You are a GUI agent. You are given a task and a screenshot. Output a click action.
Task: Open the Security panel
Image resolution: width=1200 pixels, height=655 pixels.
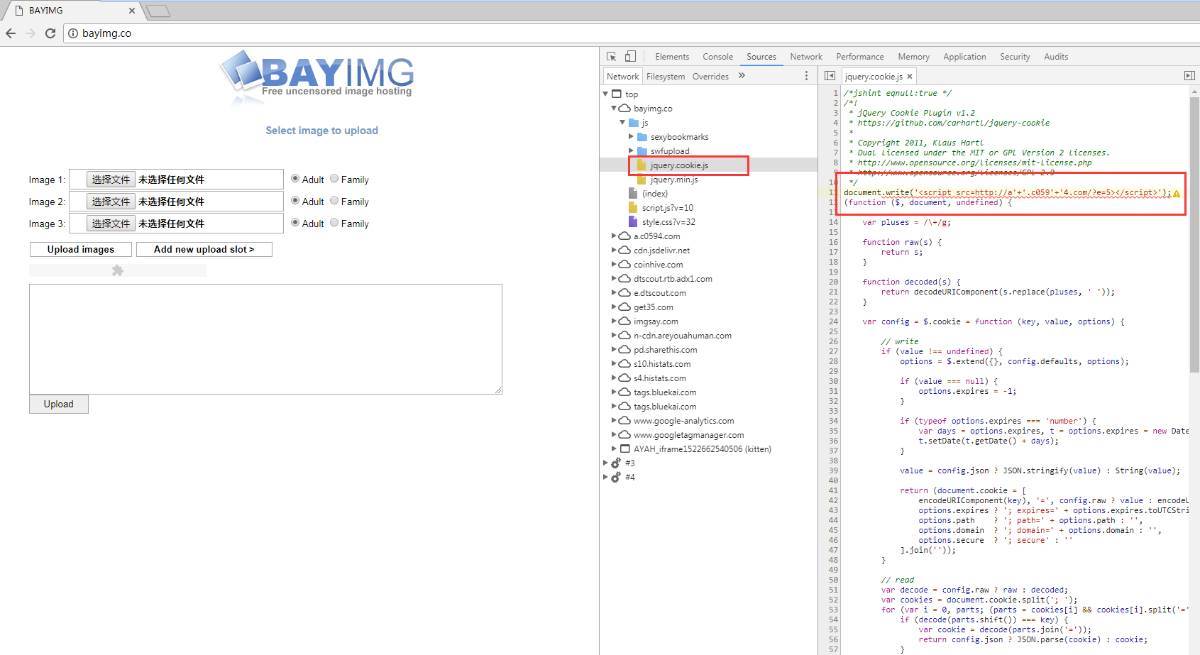[x=1015, y=57]
